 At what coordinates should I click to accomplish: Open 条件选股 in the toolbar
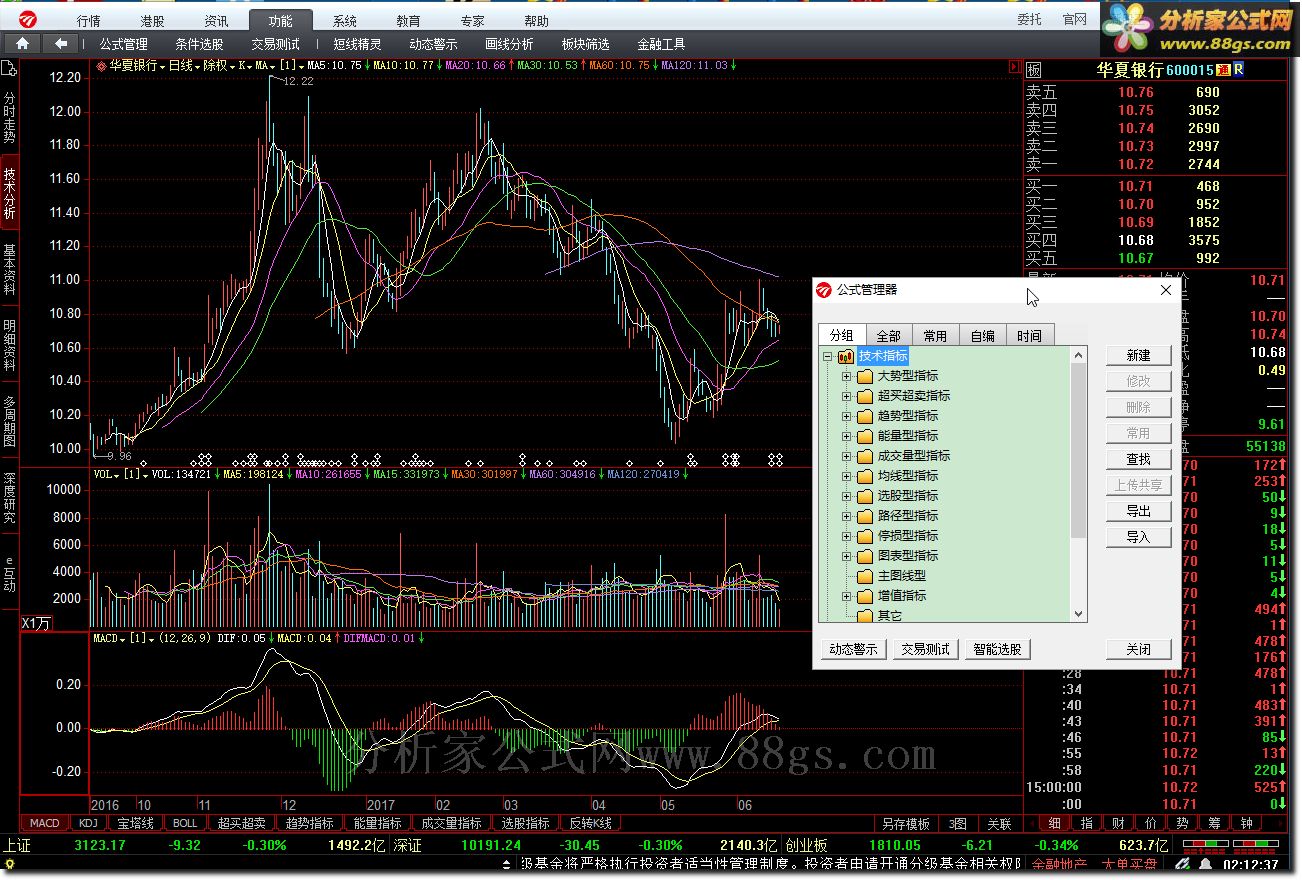(199, 44)
